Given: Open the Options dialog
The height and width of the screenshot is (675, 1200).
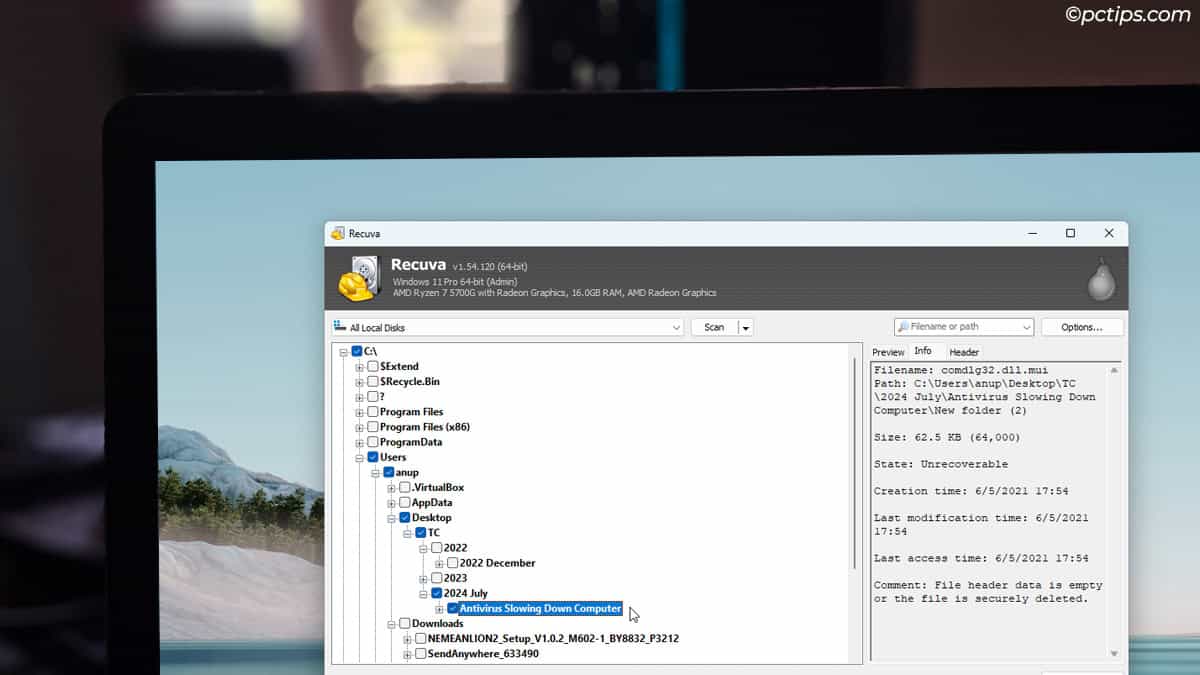Looking at the screenshot, I should [1081, 326].
